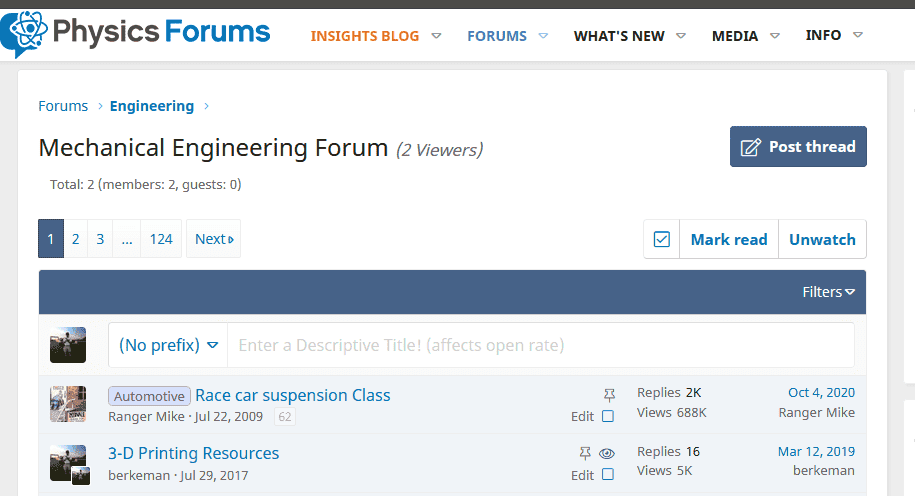Open the What's New menu
The image size is (915, 496).
(x=619, y=36)
